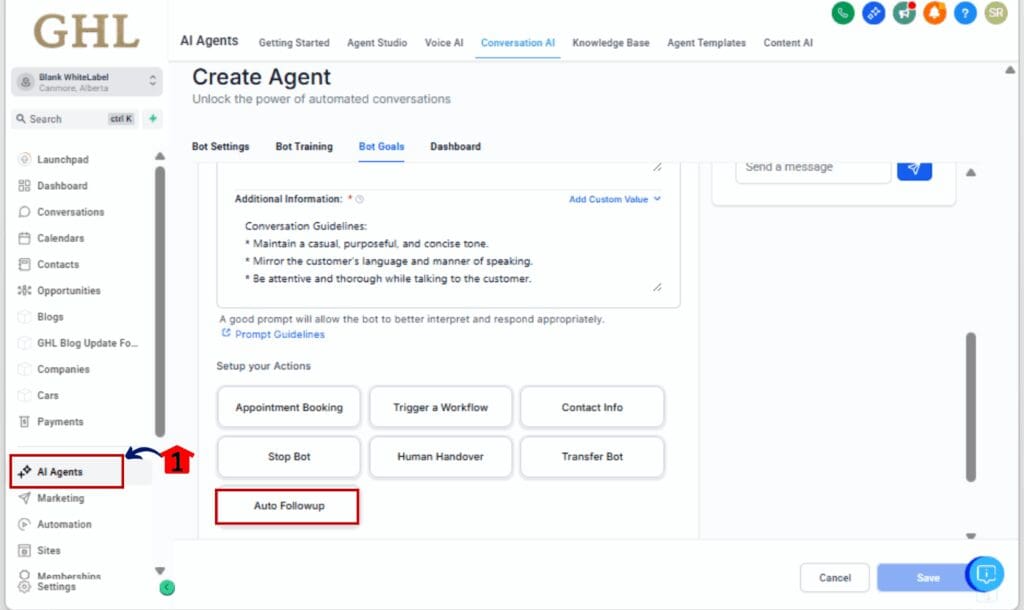Select the Trigger a Workflow action
This screenshot has height=610, width=1024.
pyautogui.click(x=440, y=407)
